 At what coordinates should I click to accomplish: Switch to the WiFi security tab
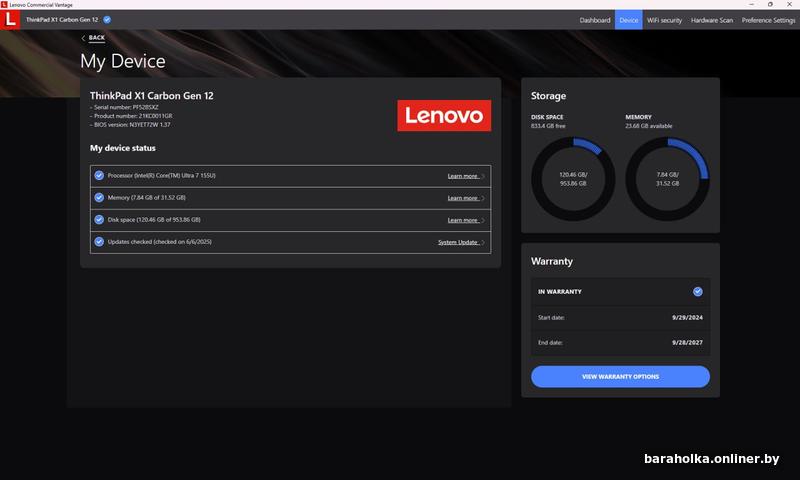664,20
